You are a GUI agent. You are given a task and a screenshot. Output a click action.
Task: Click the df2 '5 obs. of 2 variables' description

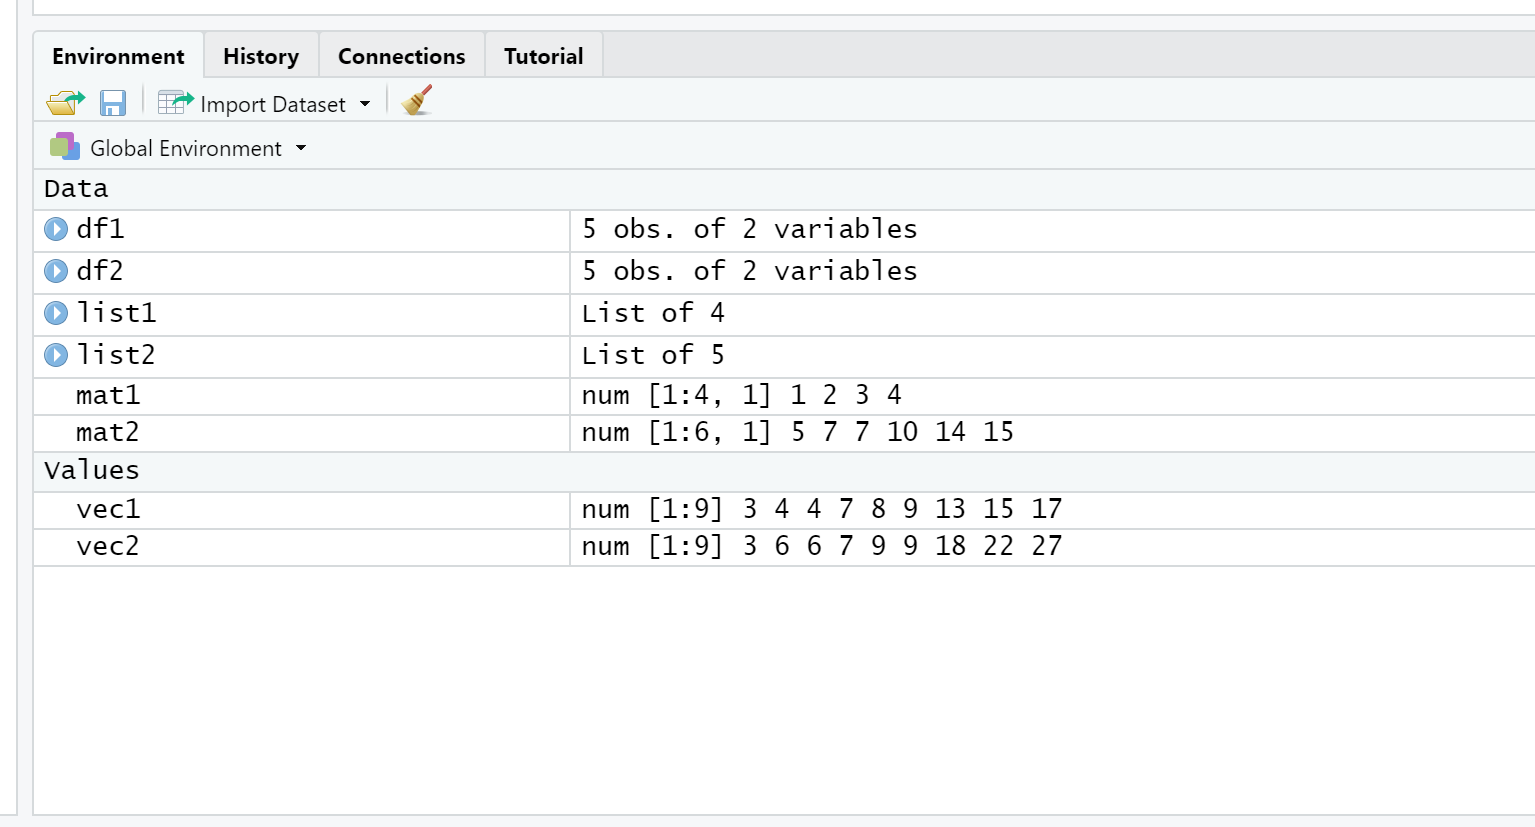(x=749, y=271)
